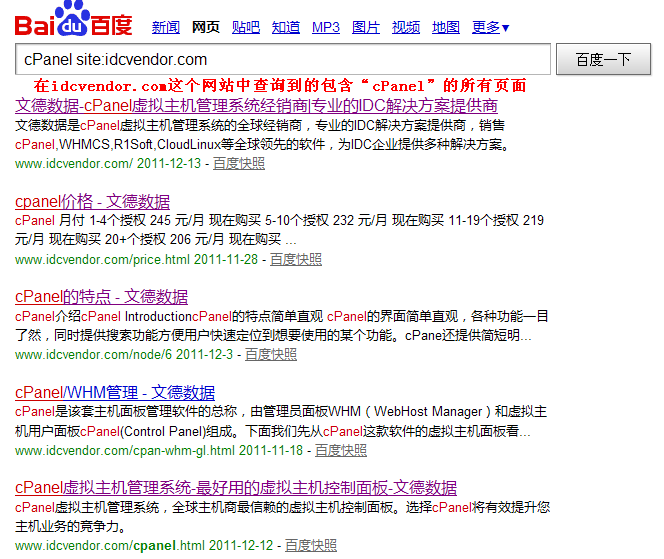
Task: Open the cpanel价格 - 文德数据 result
Action: pyautogui.click(x=92, y=201)
